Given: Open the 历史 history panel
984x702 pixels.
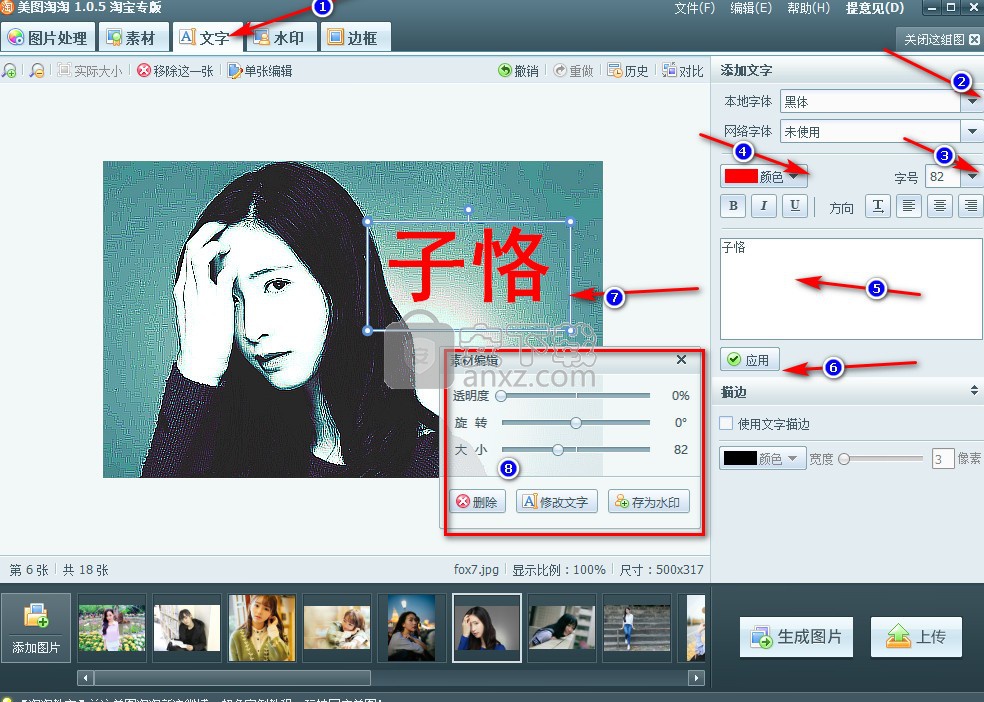Looking at the screenshot, I should pos(628,71).
